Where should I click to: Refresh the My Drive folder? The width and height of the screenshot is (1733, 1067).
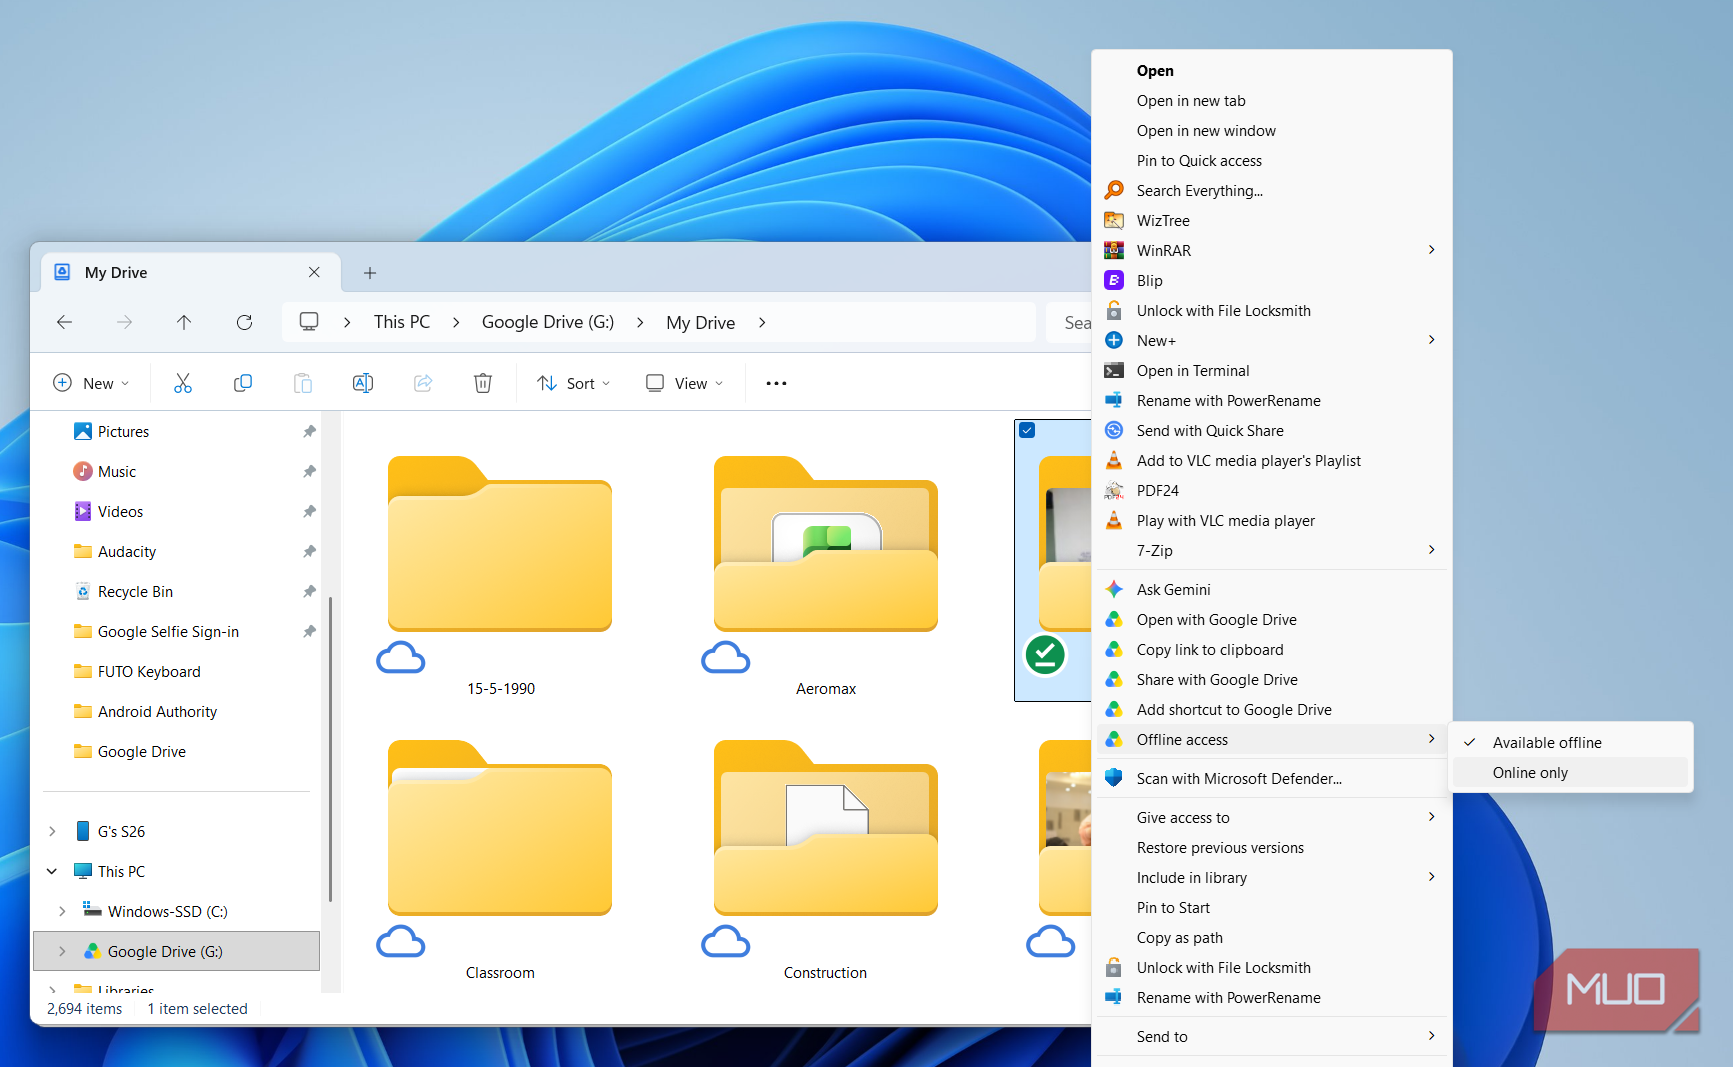244,322
